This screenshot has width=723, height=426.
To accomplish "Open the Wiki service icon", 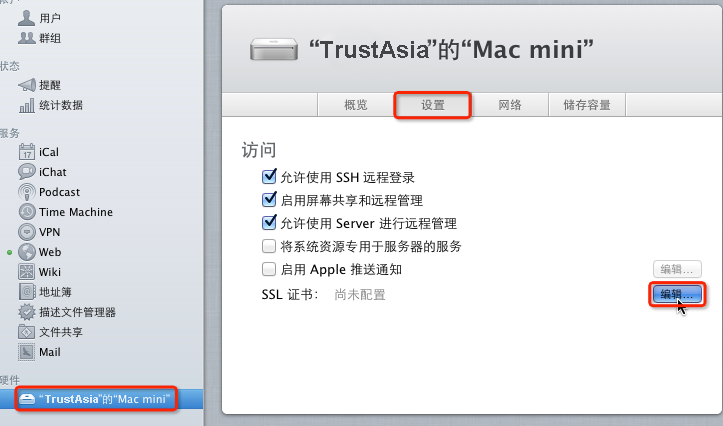I will click(x=27, y=272).
